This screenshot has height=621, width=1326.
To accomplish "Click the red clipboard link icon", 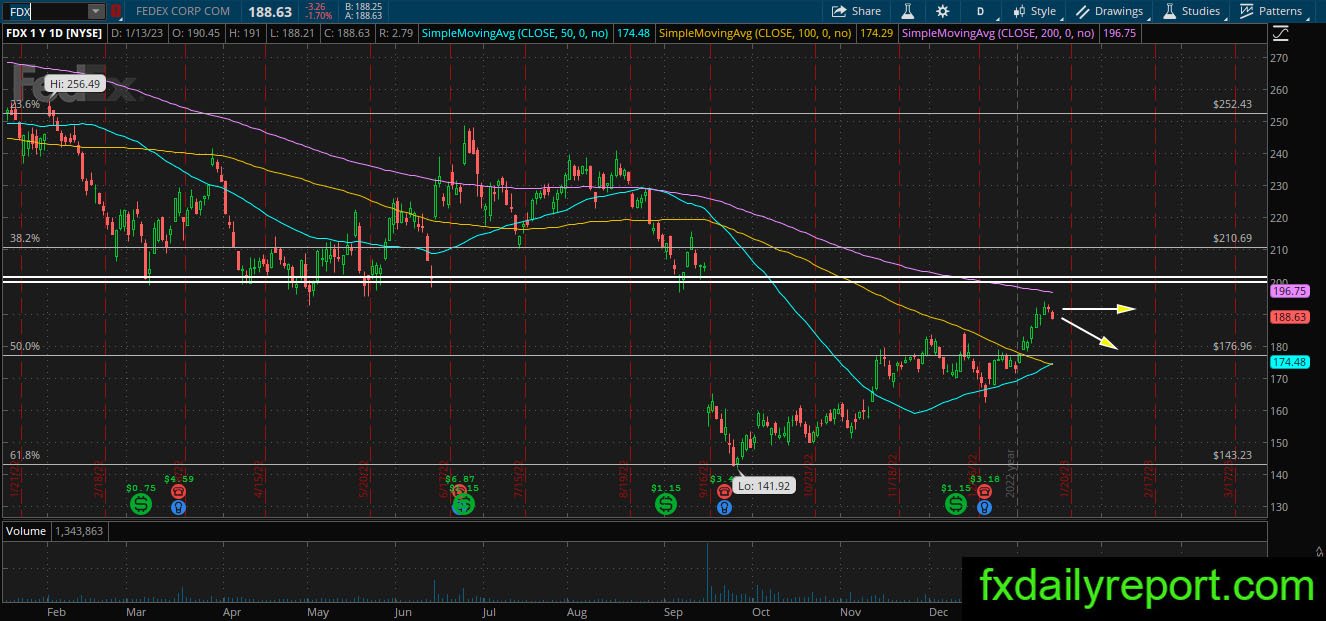I will [x=115, y=11].
